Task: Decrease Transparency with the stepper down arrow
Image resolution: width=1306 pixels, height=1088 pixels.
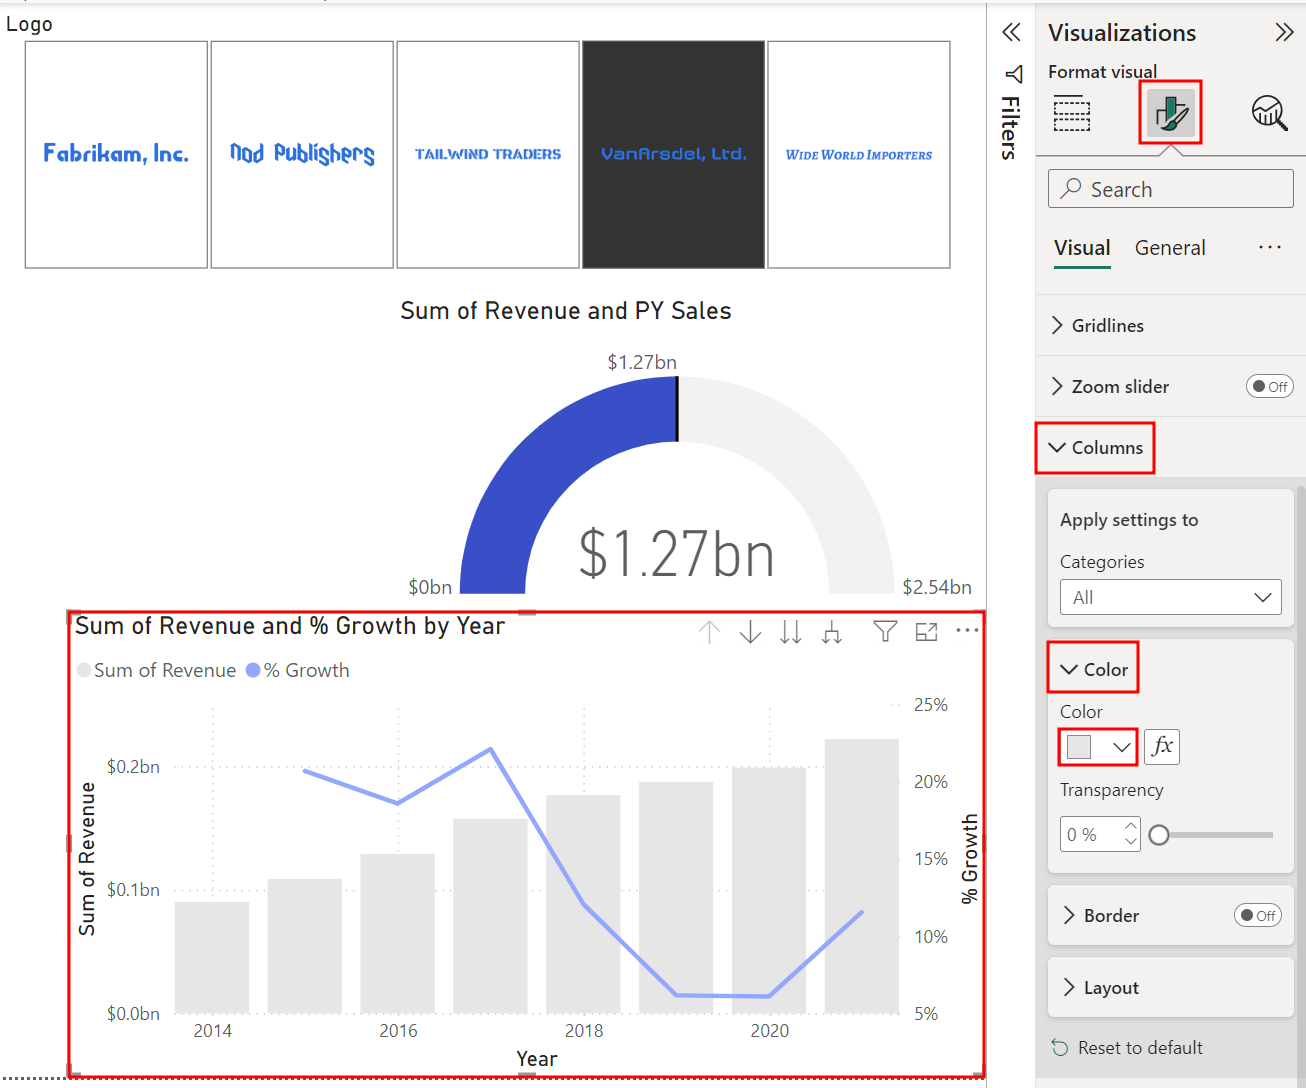Action: point(1131,842)
